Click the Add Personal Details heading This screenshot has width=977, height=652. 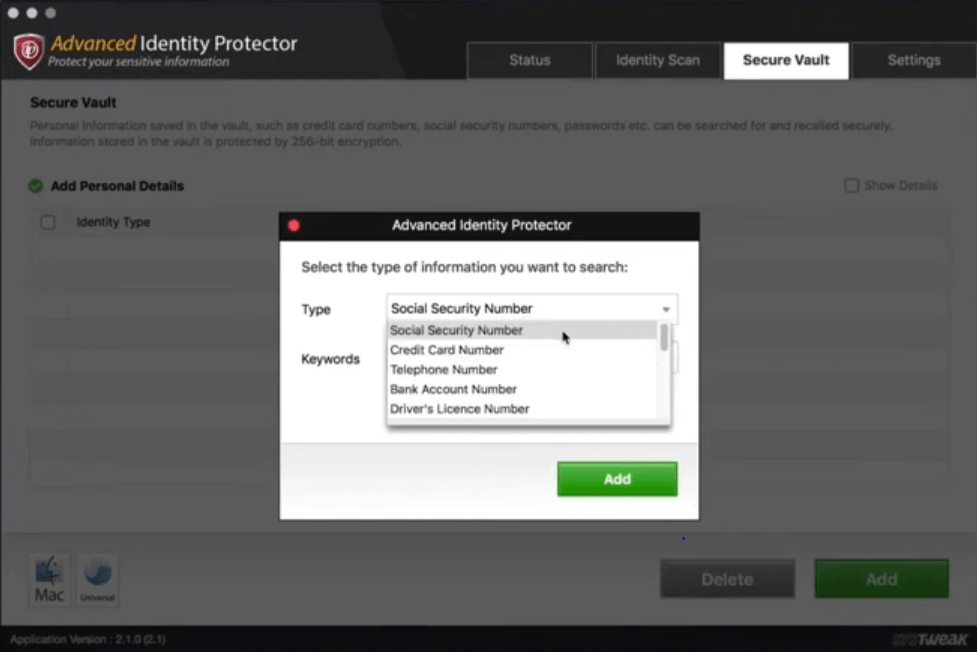pyautogui.click(x=117, y=186)
